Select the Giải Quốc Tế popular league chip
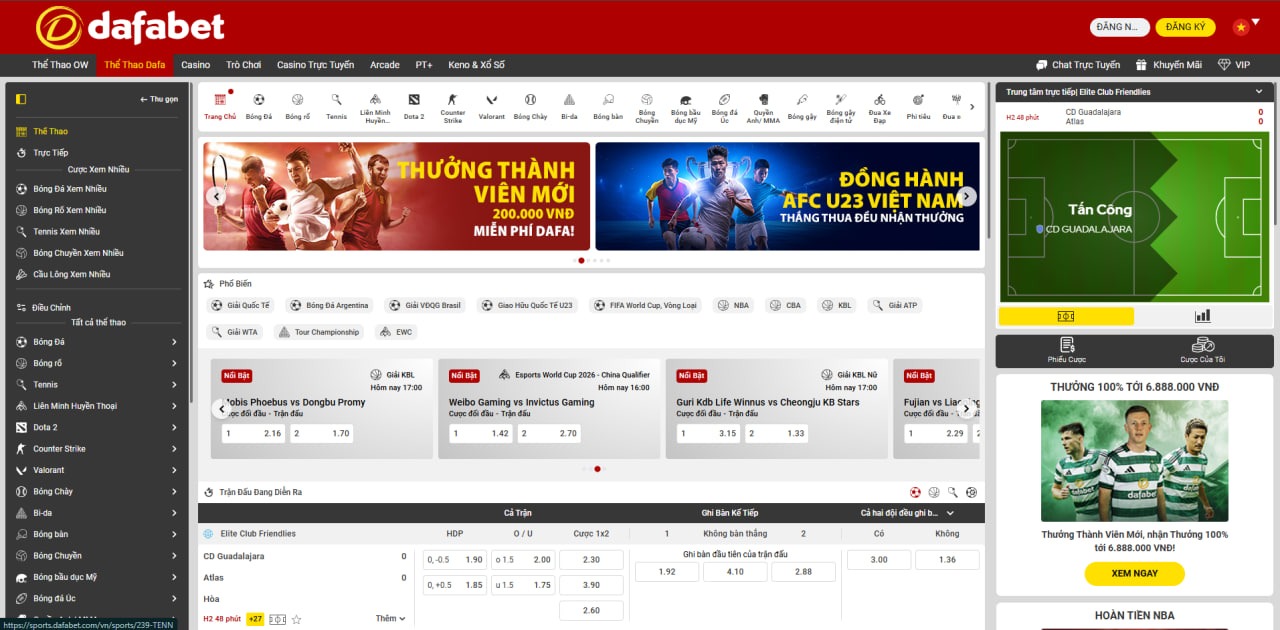The height and width of the screenshot is (630, 1280). pos(240,305)
